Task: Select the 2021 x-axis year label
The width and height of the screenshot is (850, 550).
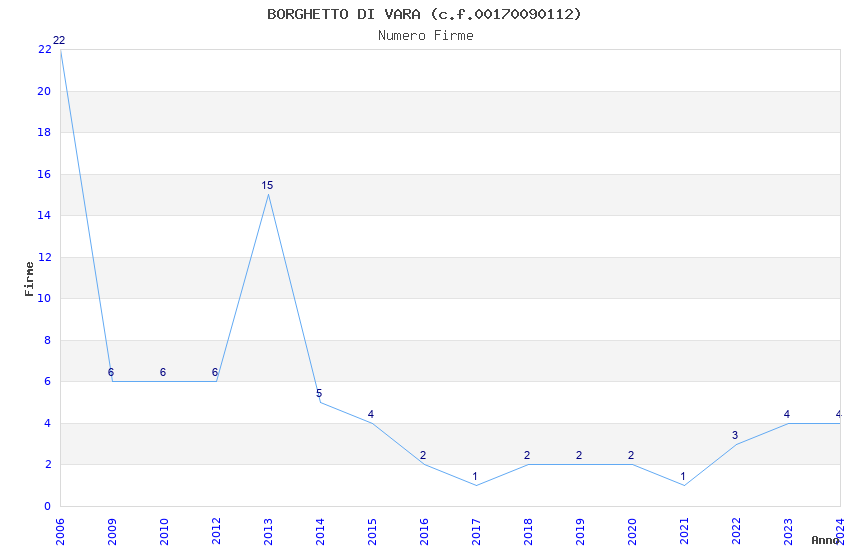Action: tap(684, 532)
